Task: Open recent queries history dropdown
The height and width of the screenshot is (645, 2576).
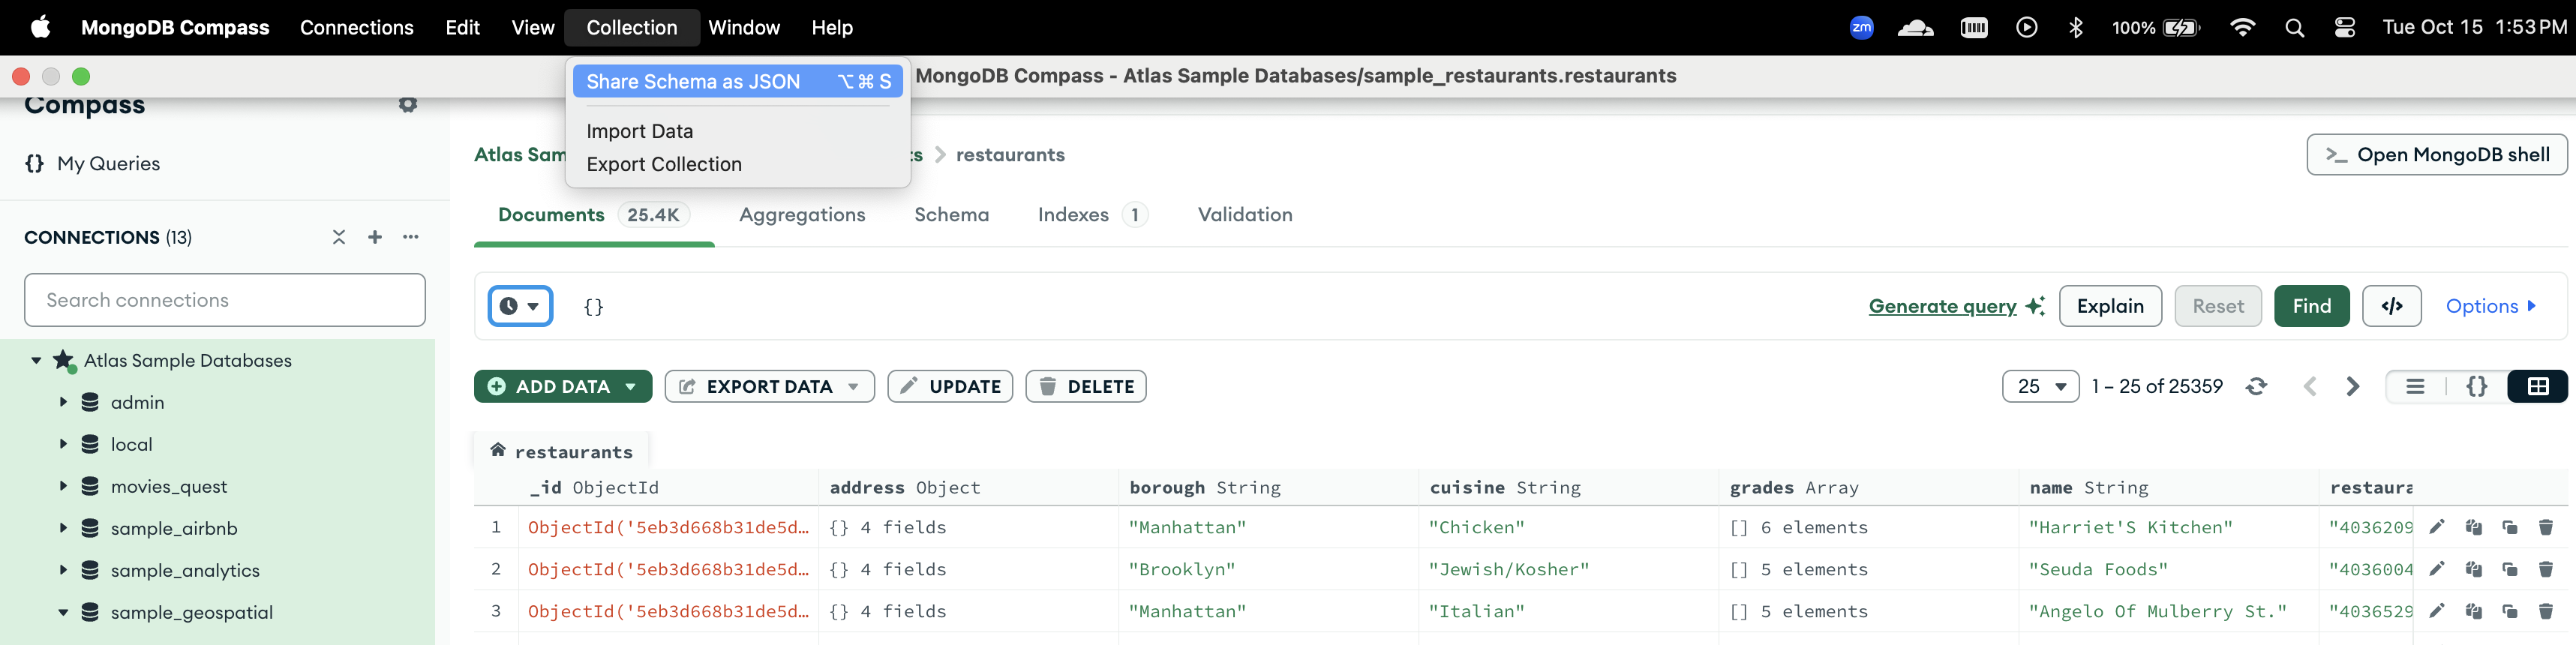Action: pos(520,306)
